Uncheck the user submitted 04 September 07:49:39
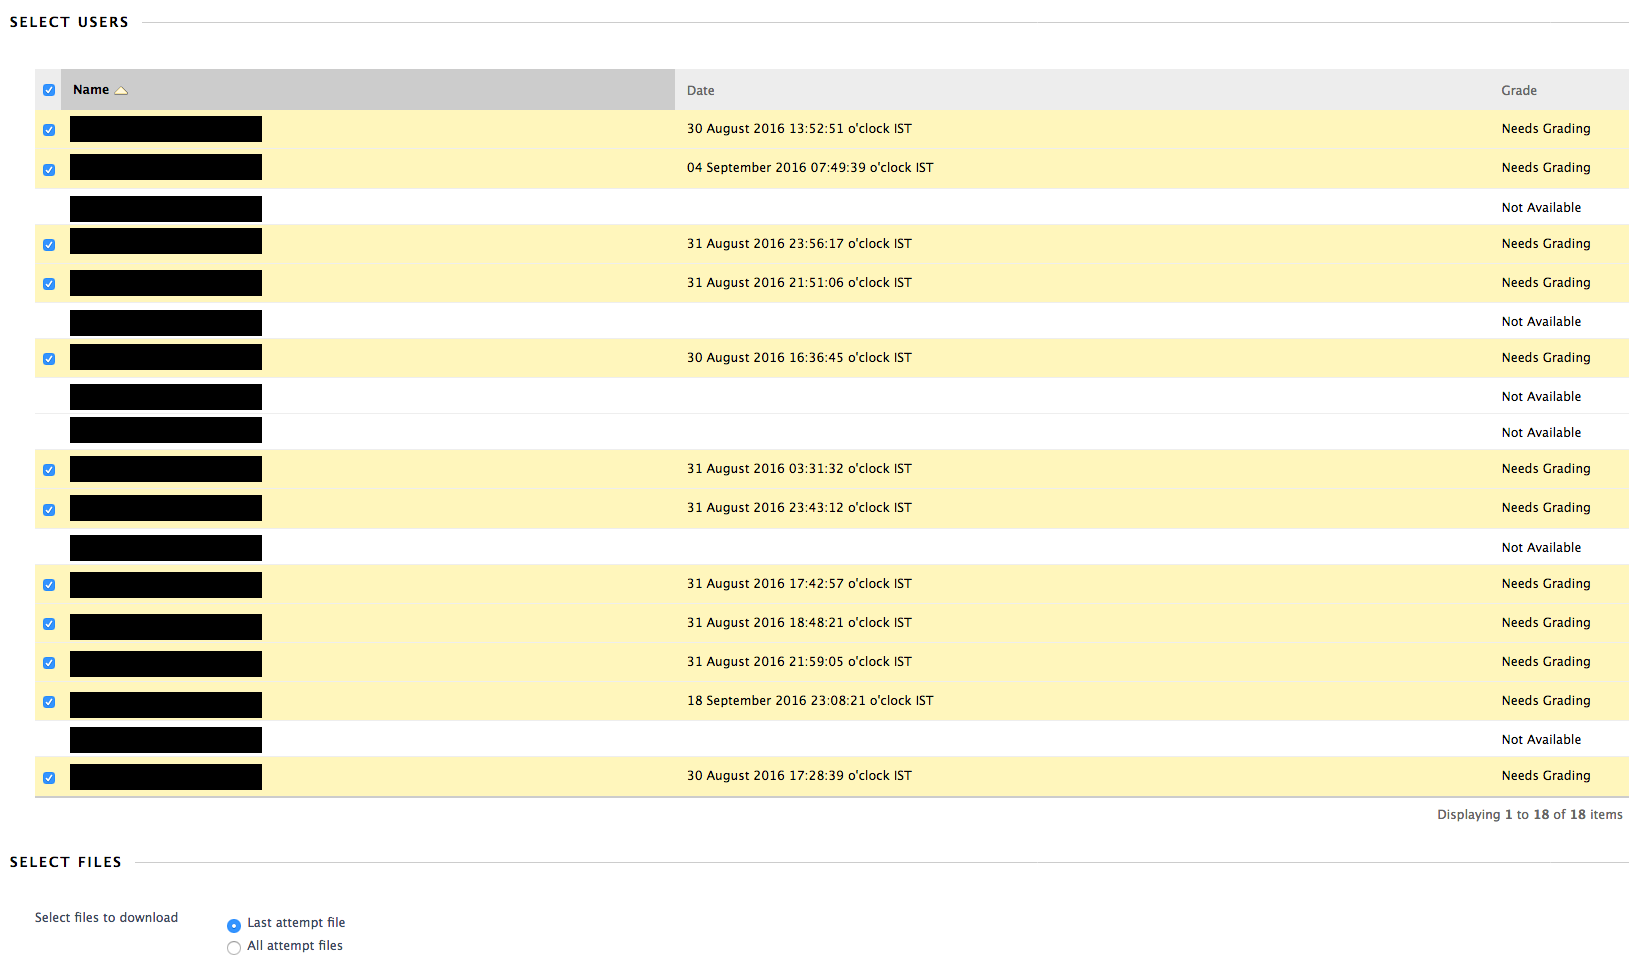This screenshot has height=962, width=1629. click(49, 170)
